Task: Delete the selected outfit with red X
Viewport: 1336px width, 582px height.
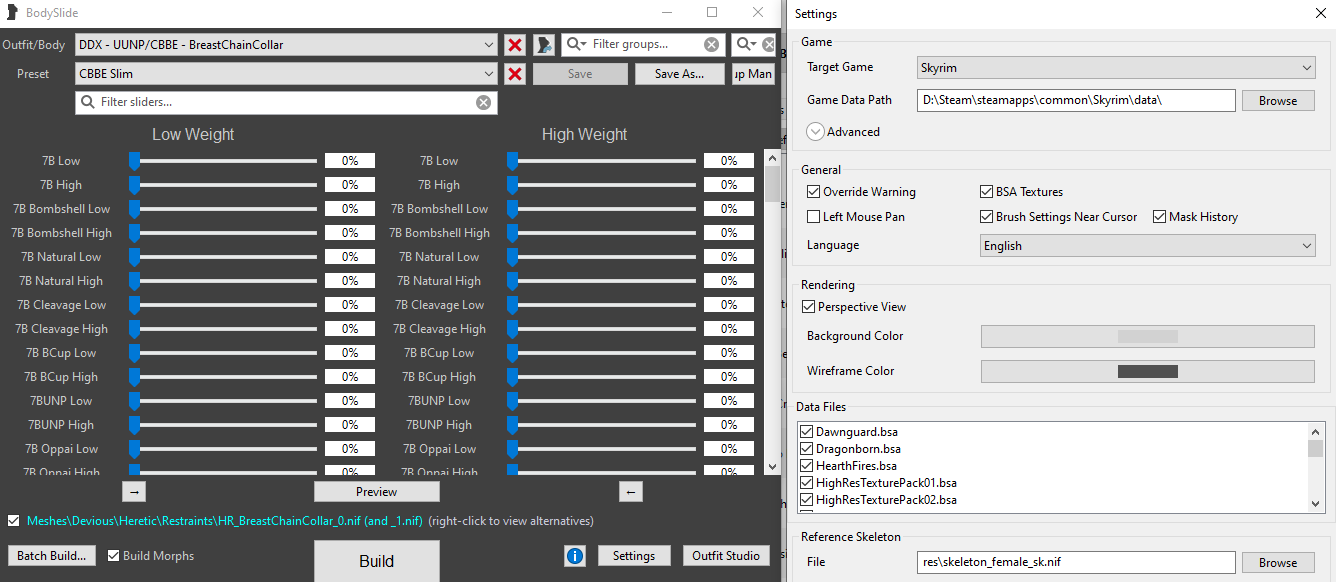Action: point(515,45)
